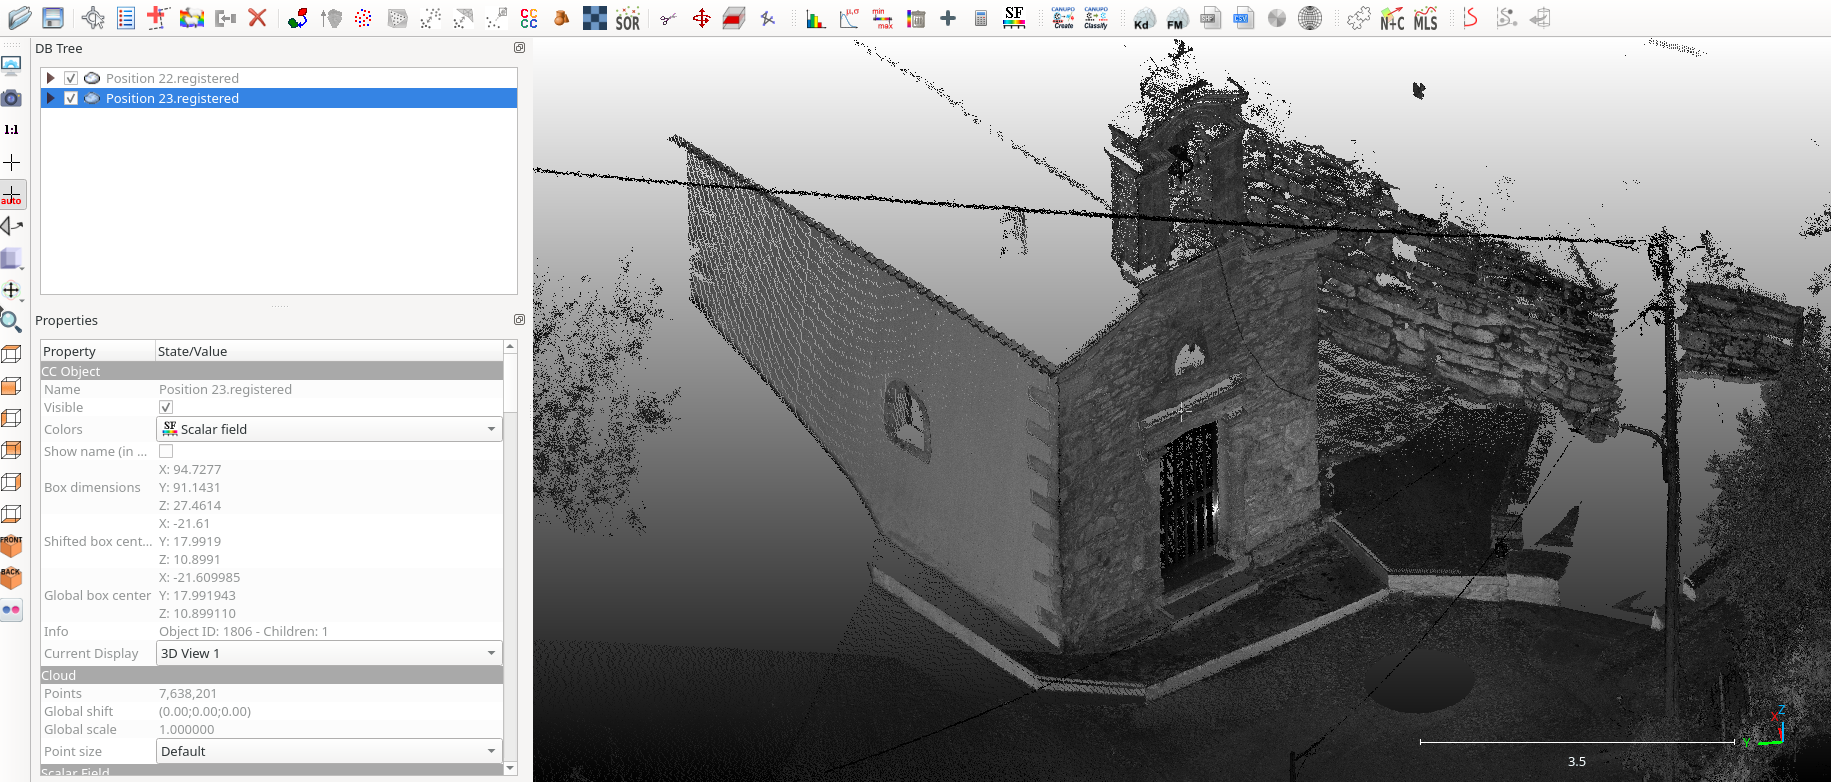Open the N+C normals plugin
The height and width of the screenshot is (782, 1831).
(1392, 18)
